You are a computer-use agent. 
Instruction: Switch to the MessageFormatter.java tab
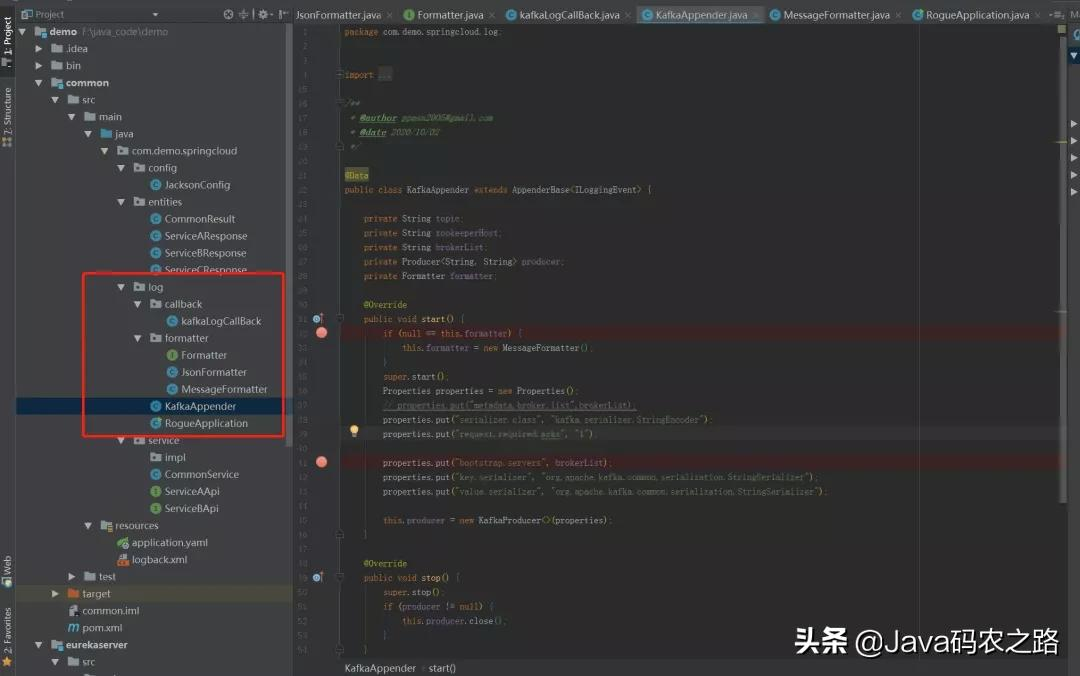[x=835, y=15]
